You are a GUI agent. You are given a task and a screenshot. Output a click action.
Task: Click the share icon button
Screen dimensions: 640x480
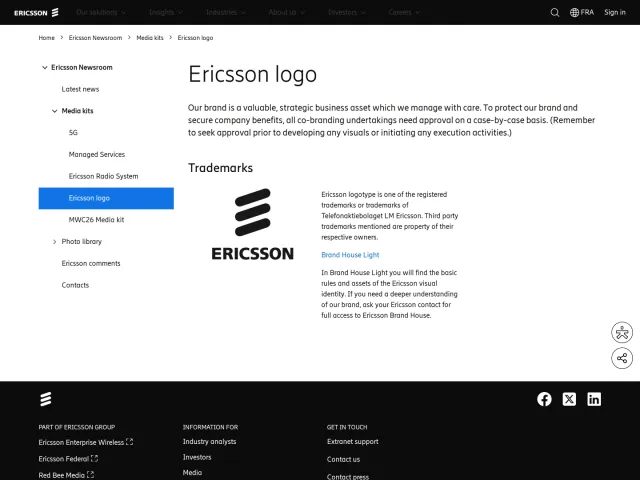click(x=622, y=358)
